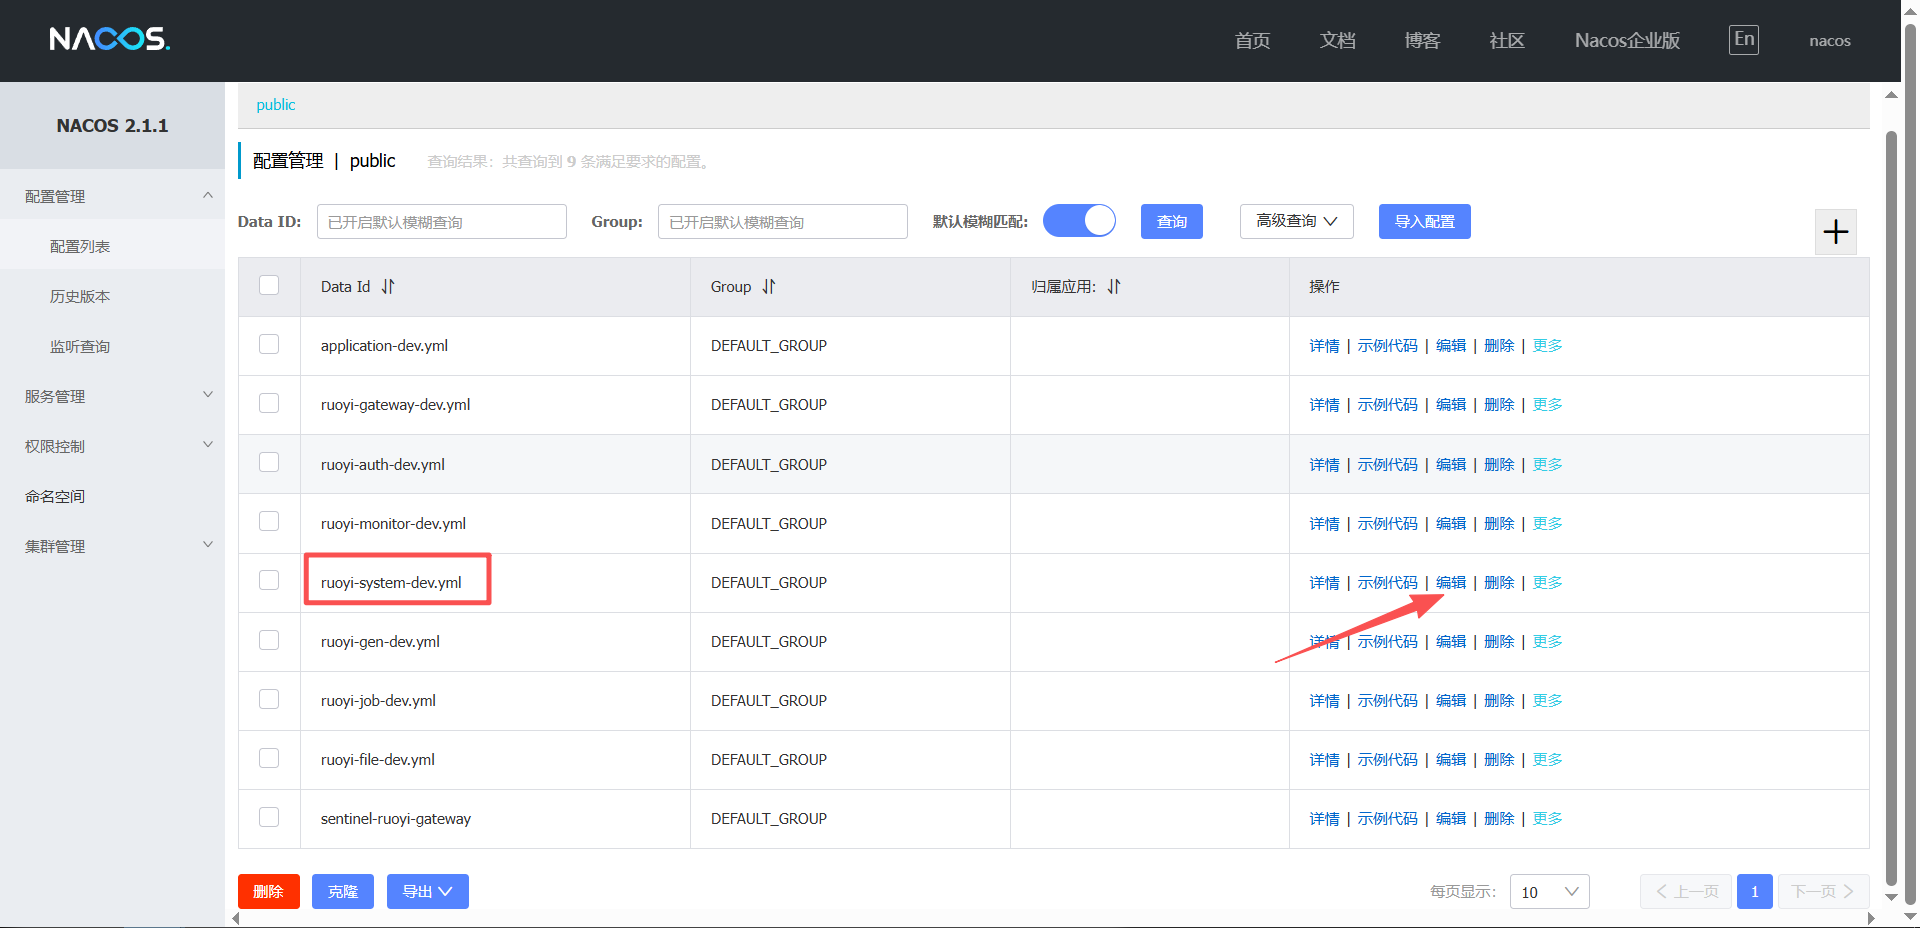Focus the Data ID search field
Screen dimensions: 1920x928
tap(442, 222)
